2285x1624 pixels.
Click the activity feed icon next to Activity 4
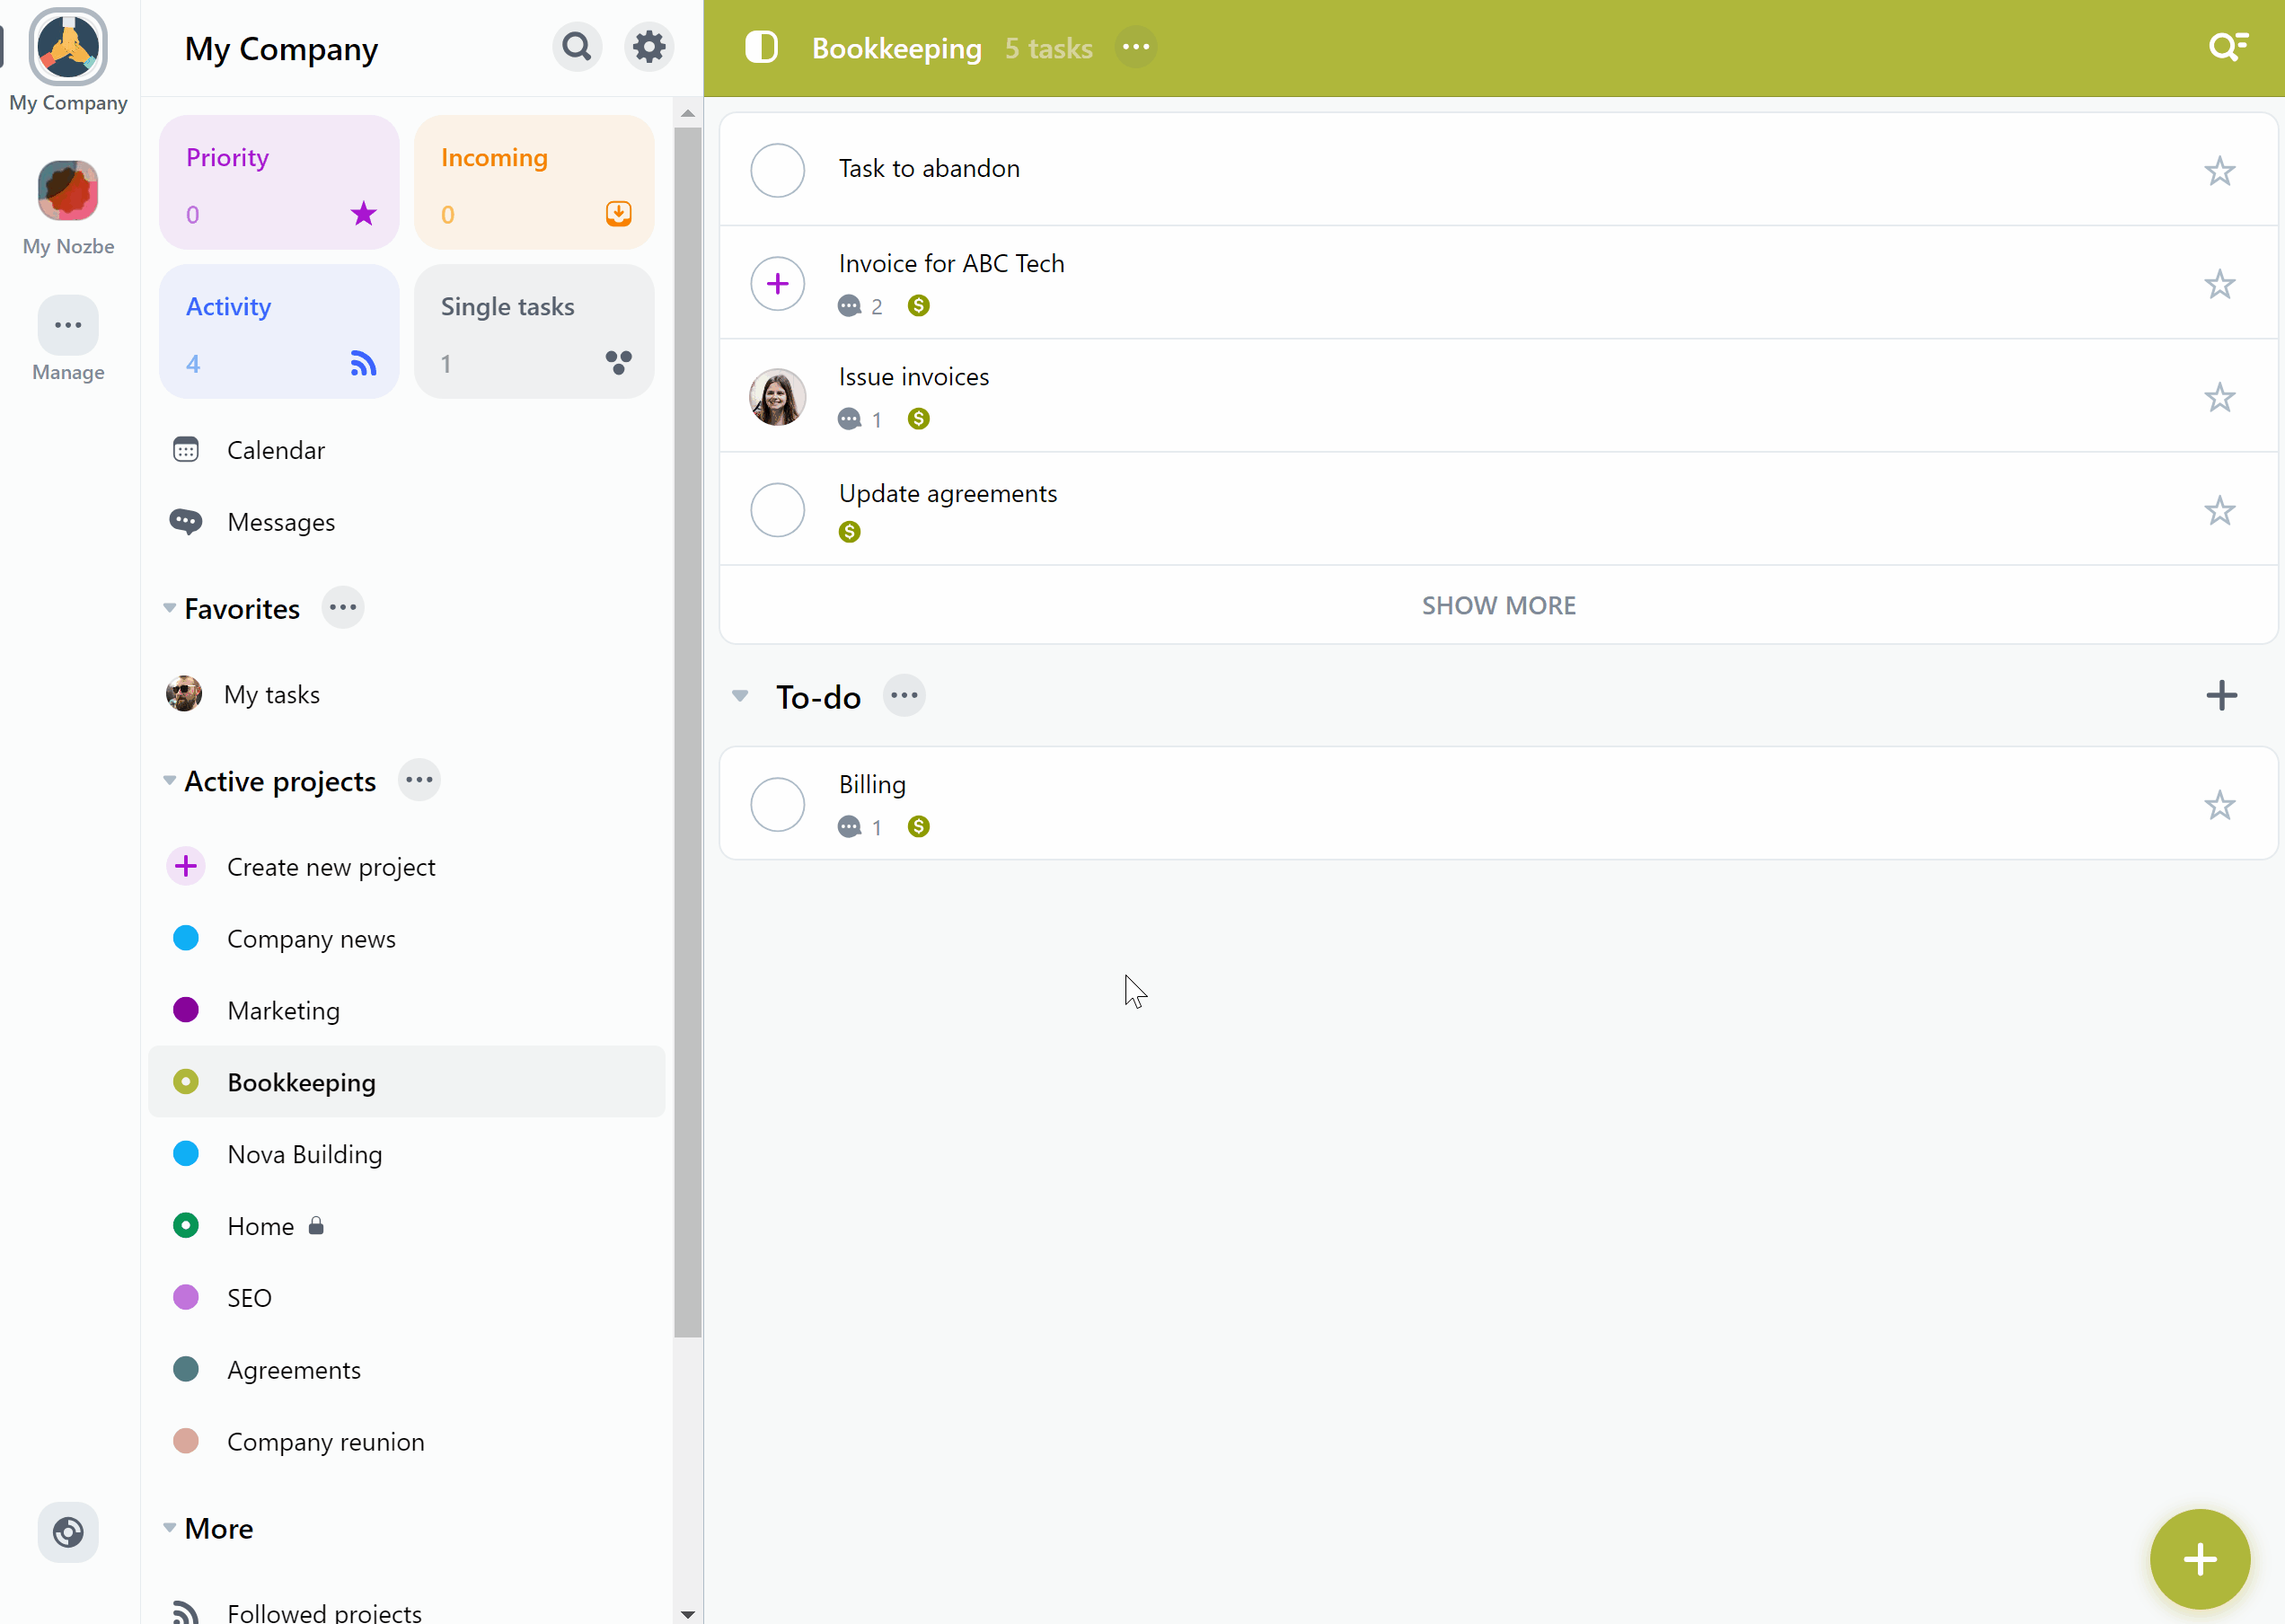364,364
